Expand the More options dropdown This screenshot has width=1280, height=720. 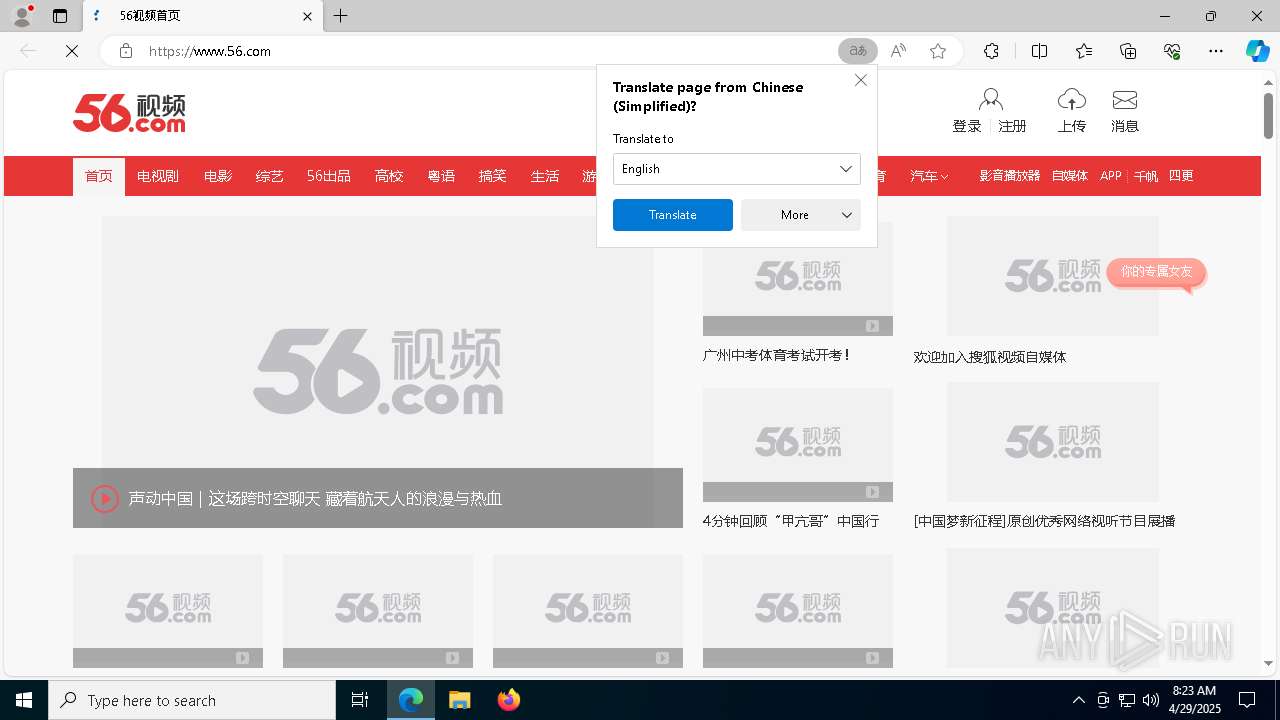click(801, 215)
